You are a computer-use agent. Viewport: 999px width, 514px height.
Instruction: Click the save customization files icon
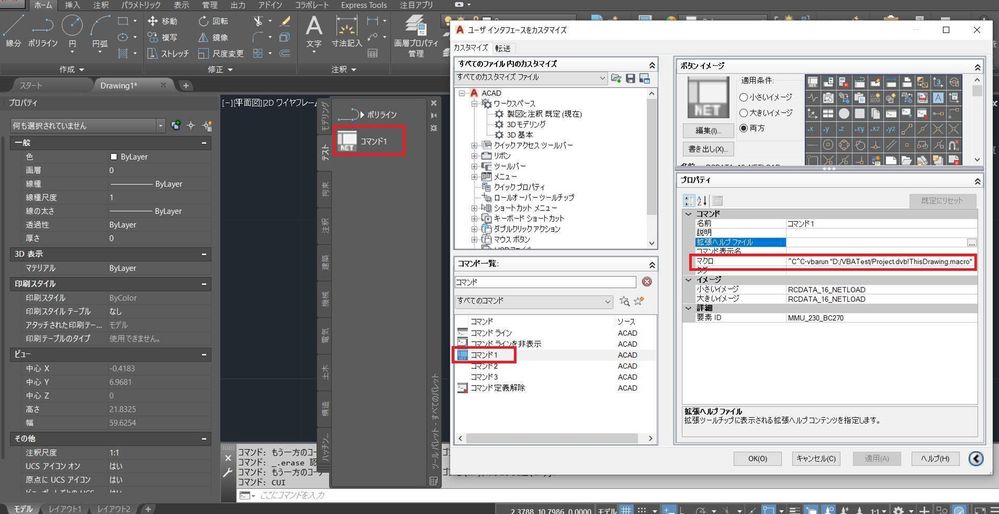pos(631,78)
